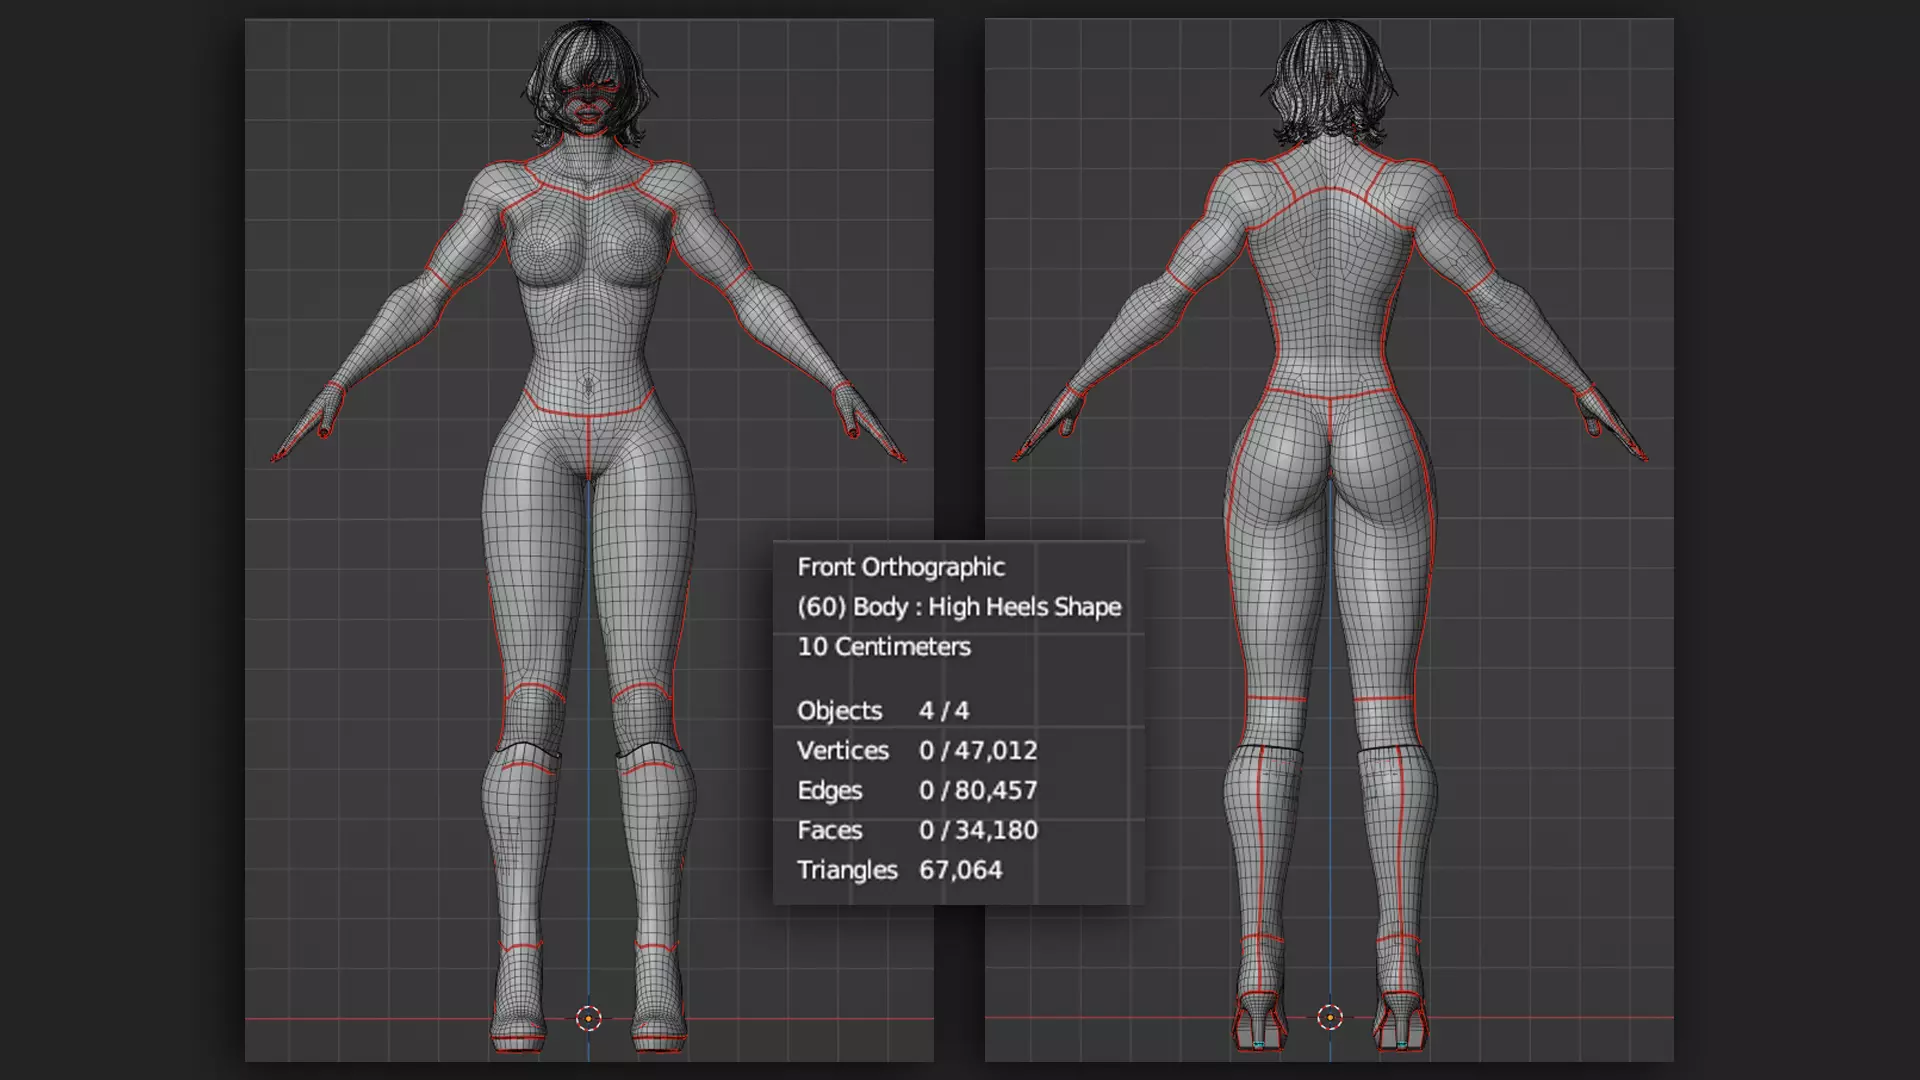This screenshot has height=1080, width=1920.
Task: Click the Triangles '67,064' statistic
Action: 960,871
